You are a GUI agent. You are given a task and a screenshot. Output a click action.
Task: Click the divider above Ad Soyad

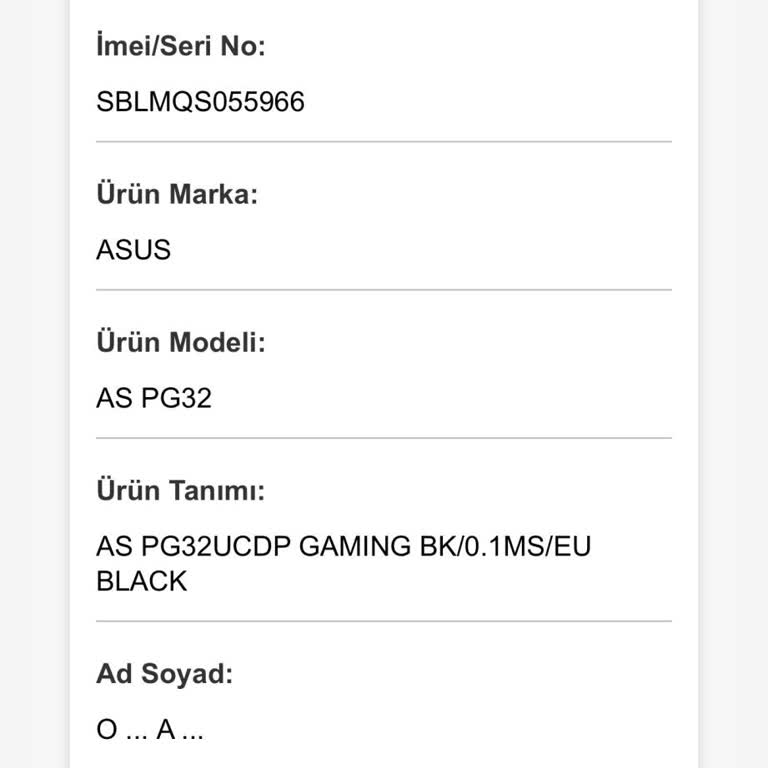384,621
